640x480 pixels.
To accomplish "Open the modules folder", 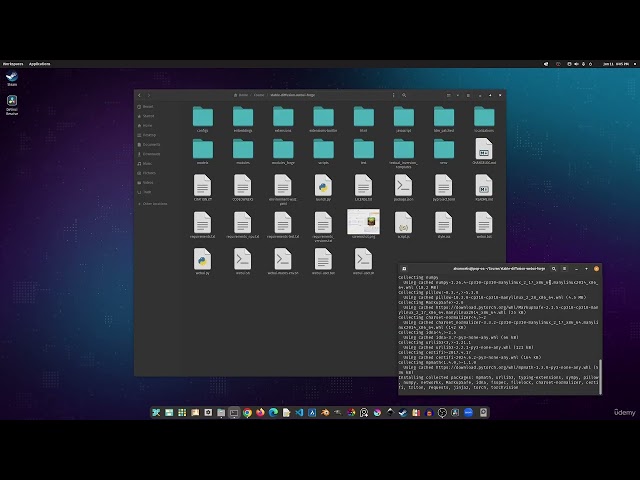I will click(x=243, y=149).
